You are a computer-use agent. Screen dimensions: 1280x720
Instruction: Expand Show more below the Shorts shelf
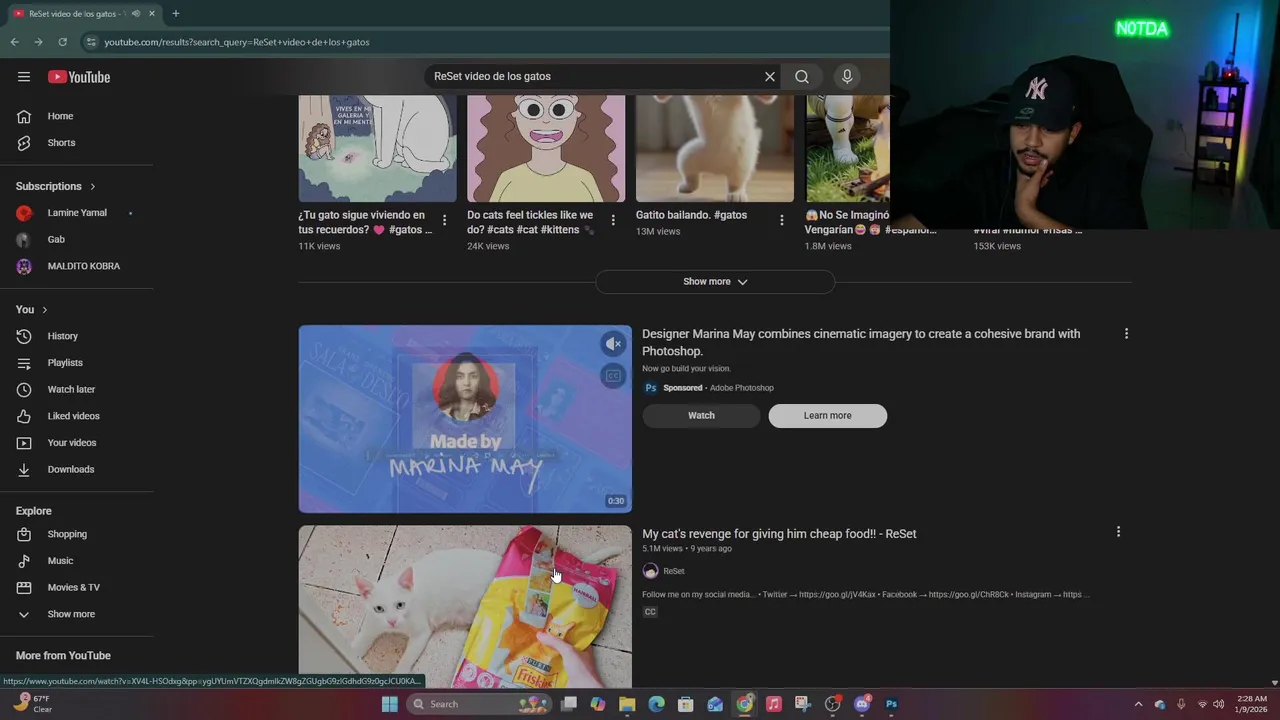(x=715, y=282)
